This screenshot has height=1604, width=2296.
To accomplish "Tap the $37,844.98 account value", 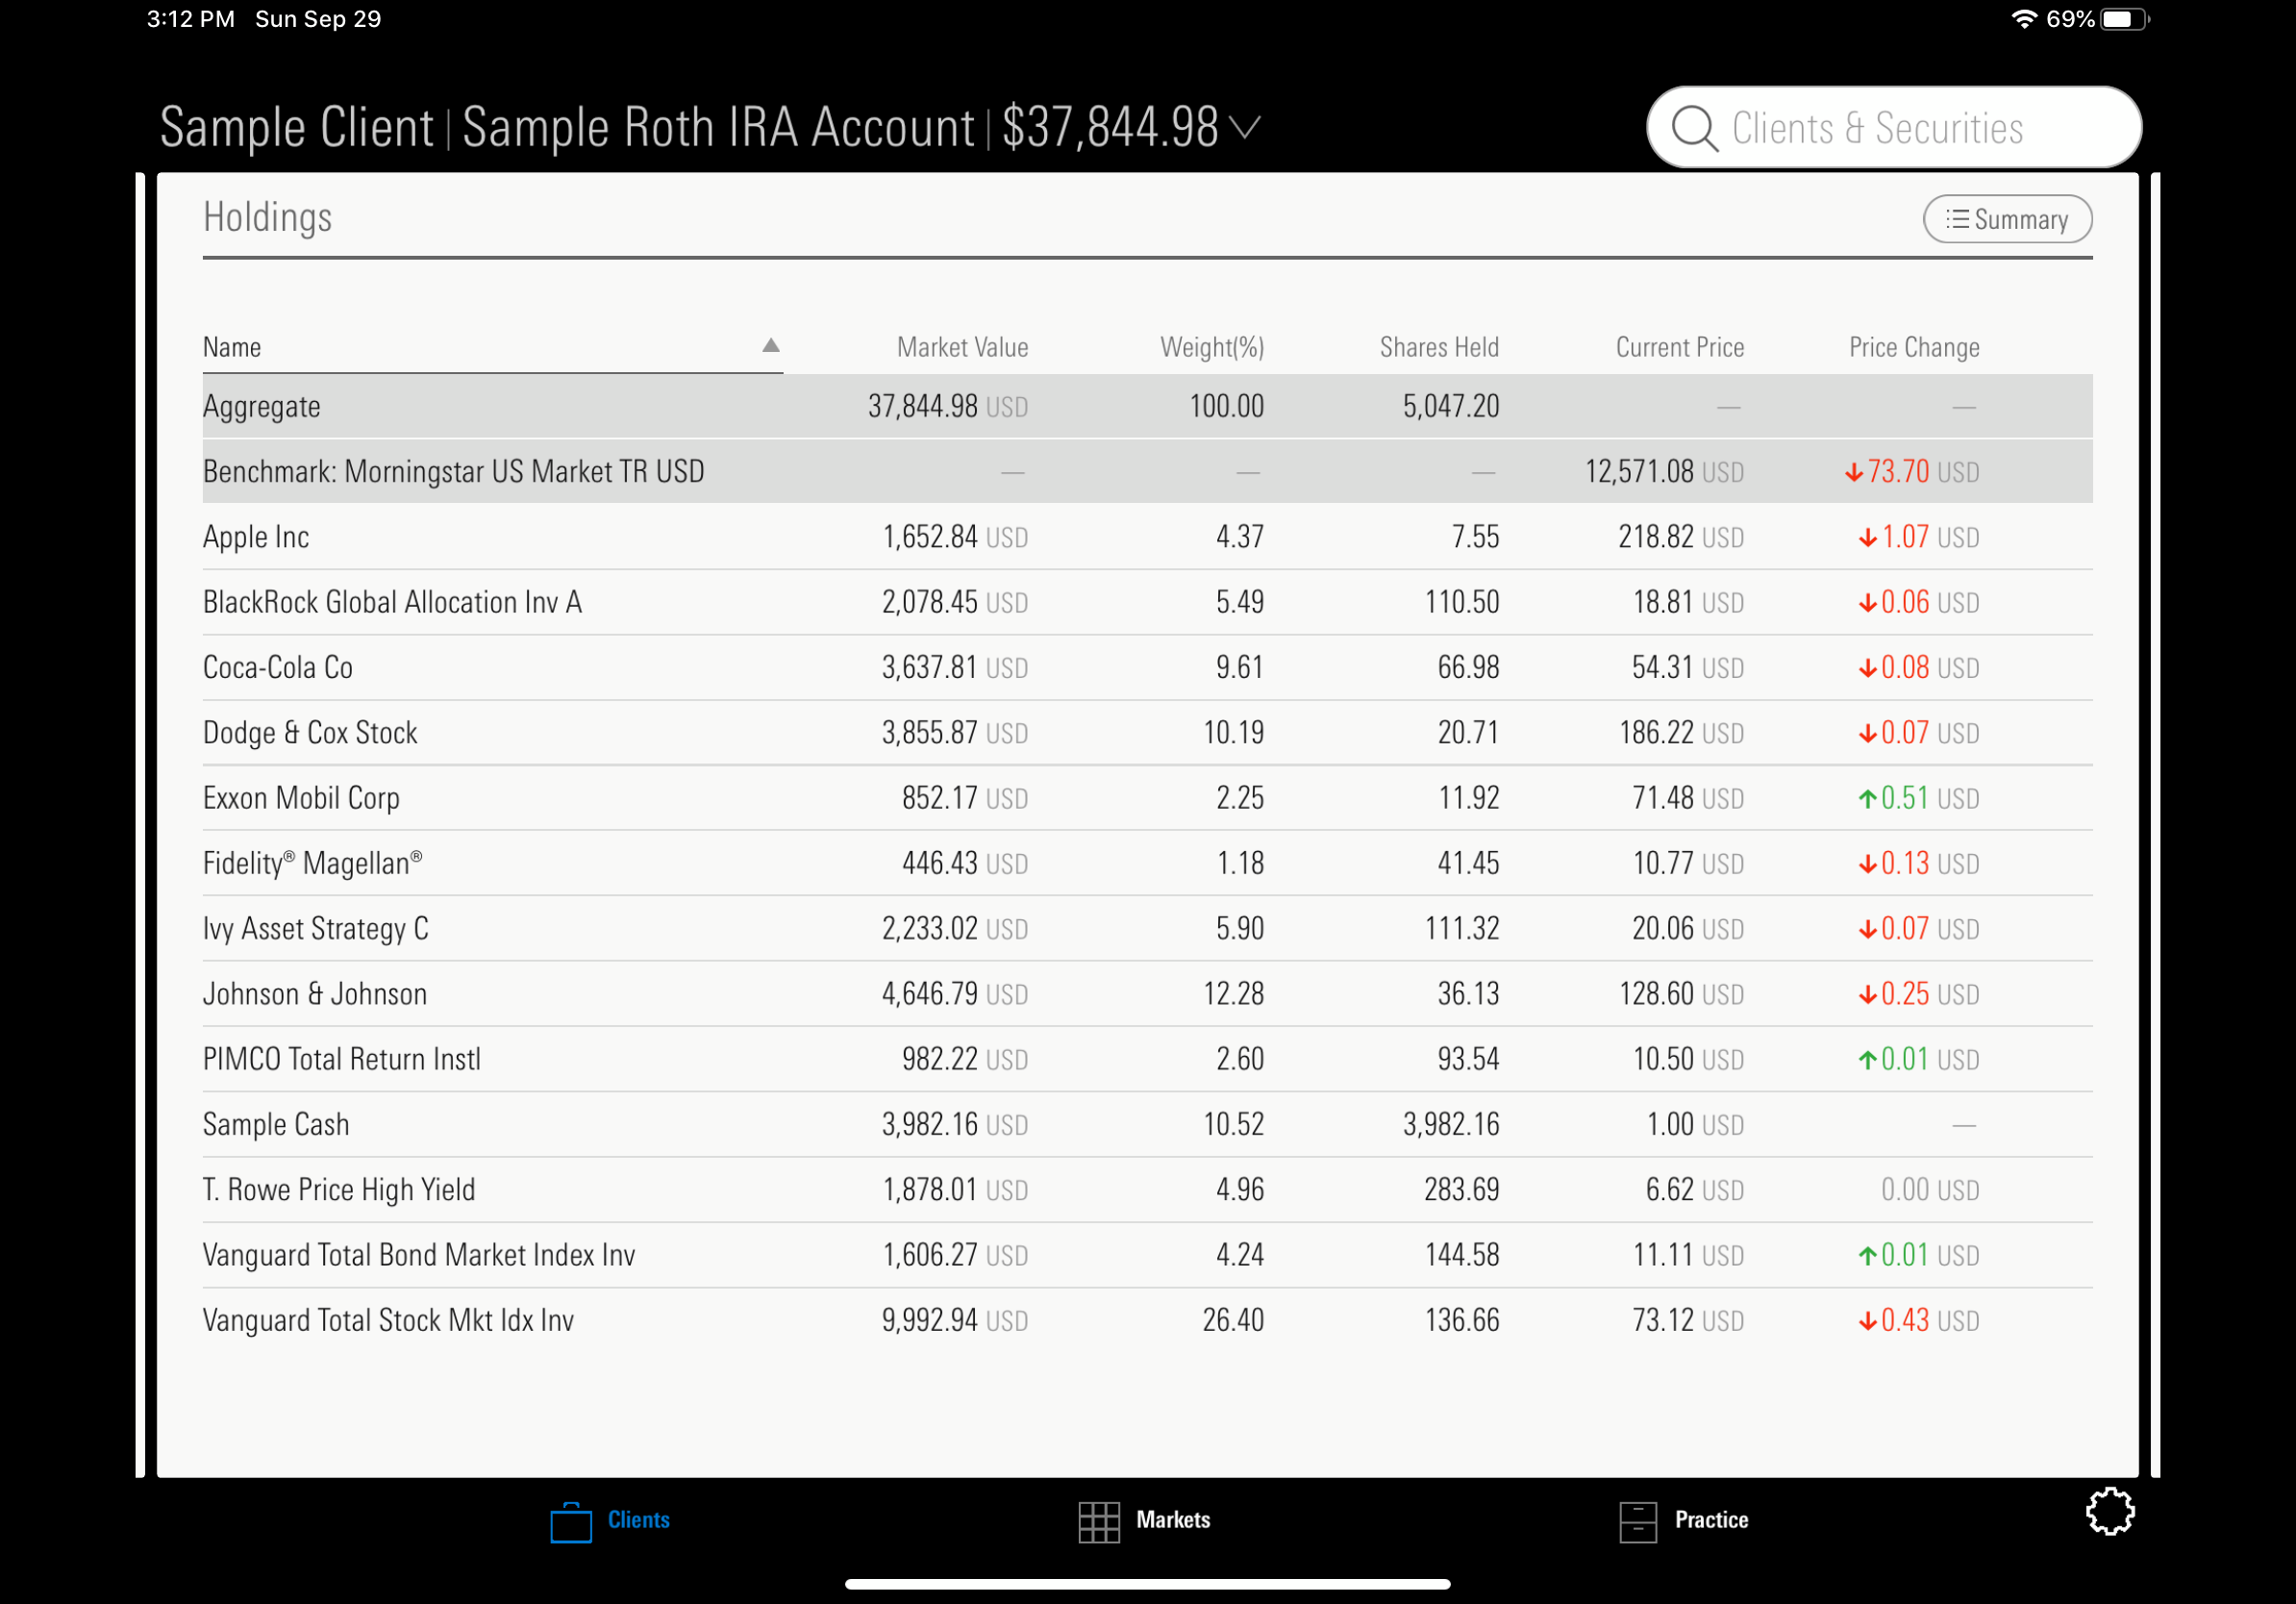I will coord(1110,128).
